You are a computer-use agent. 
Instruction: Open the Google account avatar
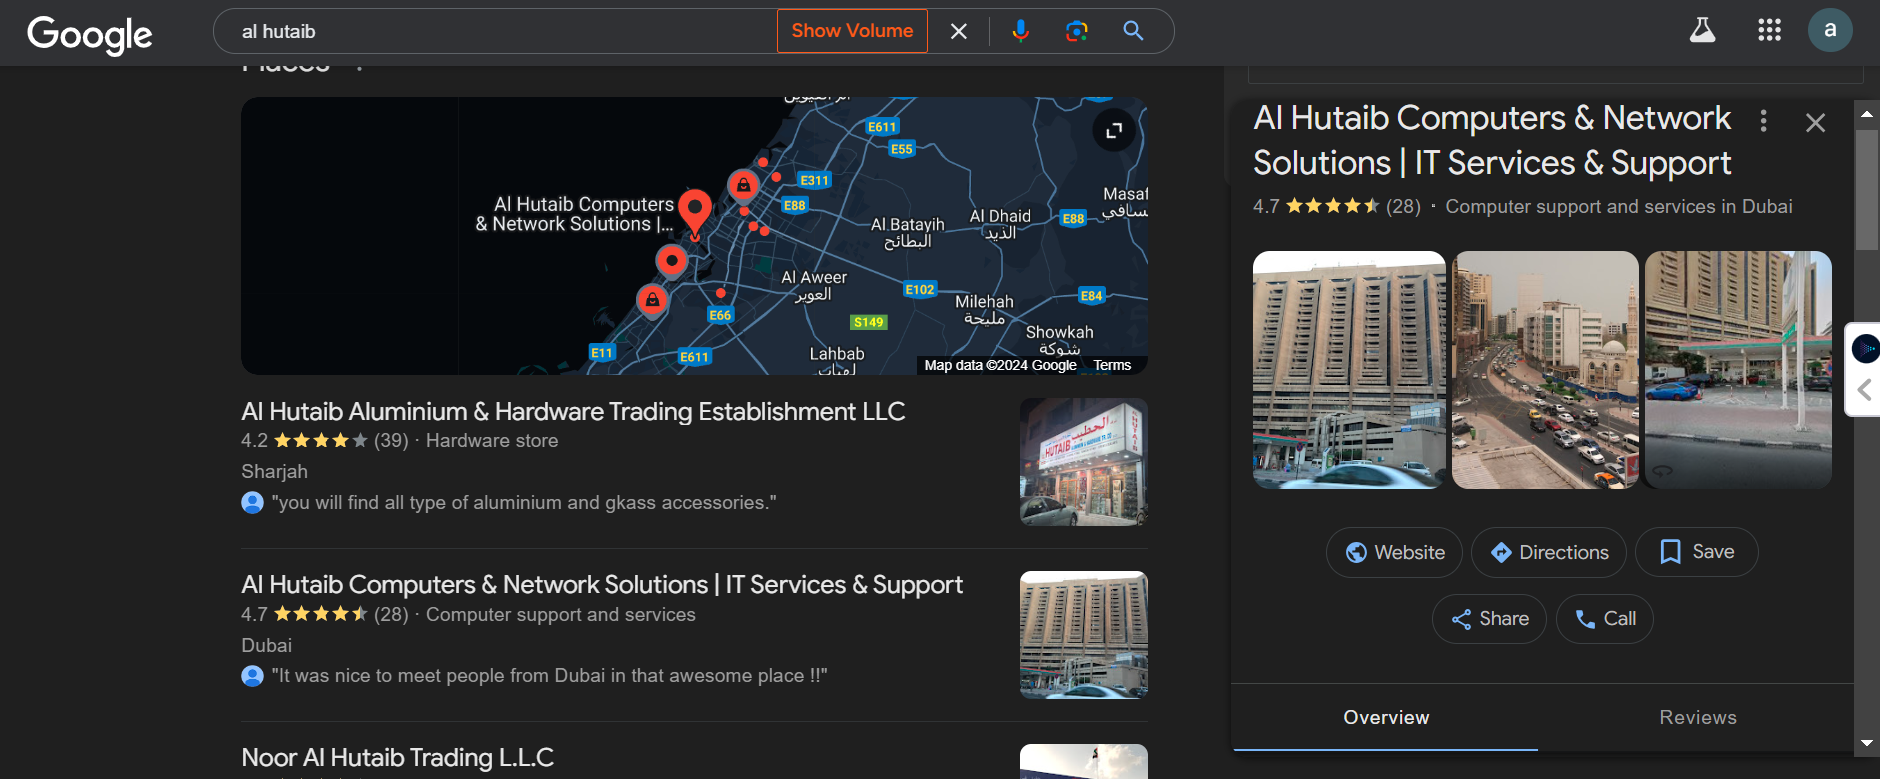[x=1830, y=30]
